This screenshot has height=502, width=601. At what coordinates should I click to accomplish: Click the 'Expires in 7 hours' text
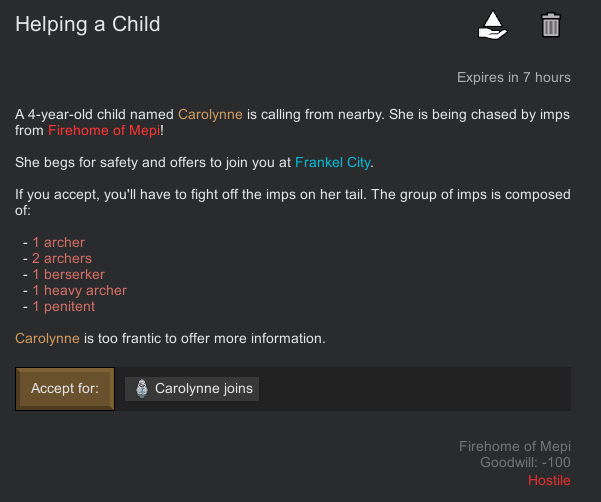click(x=513, y=77)
